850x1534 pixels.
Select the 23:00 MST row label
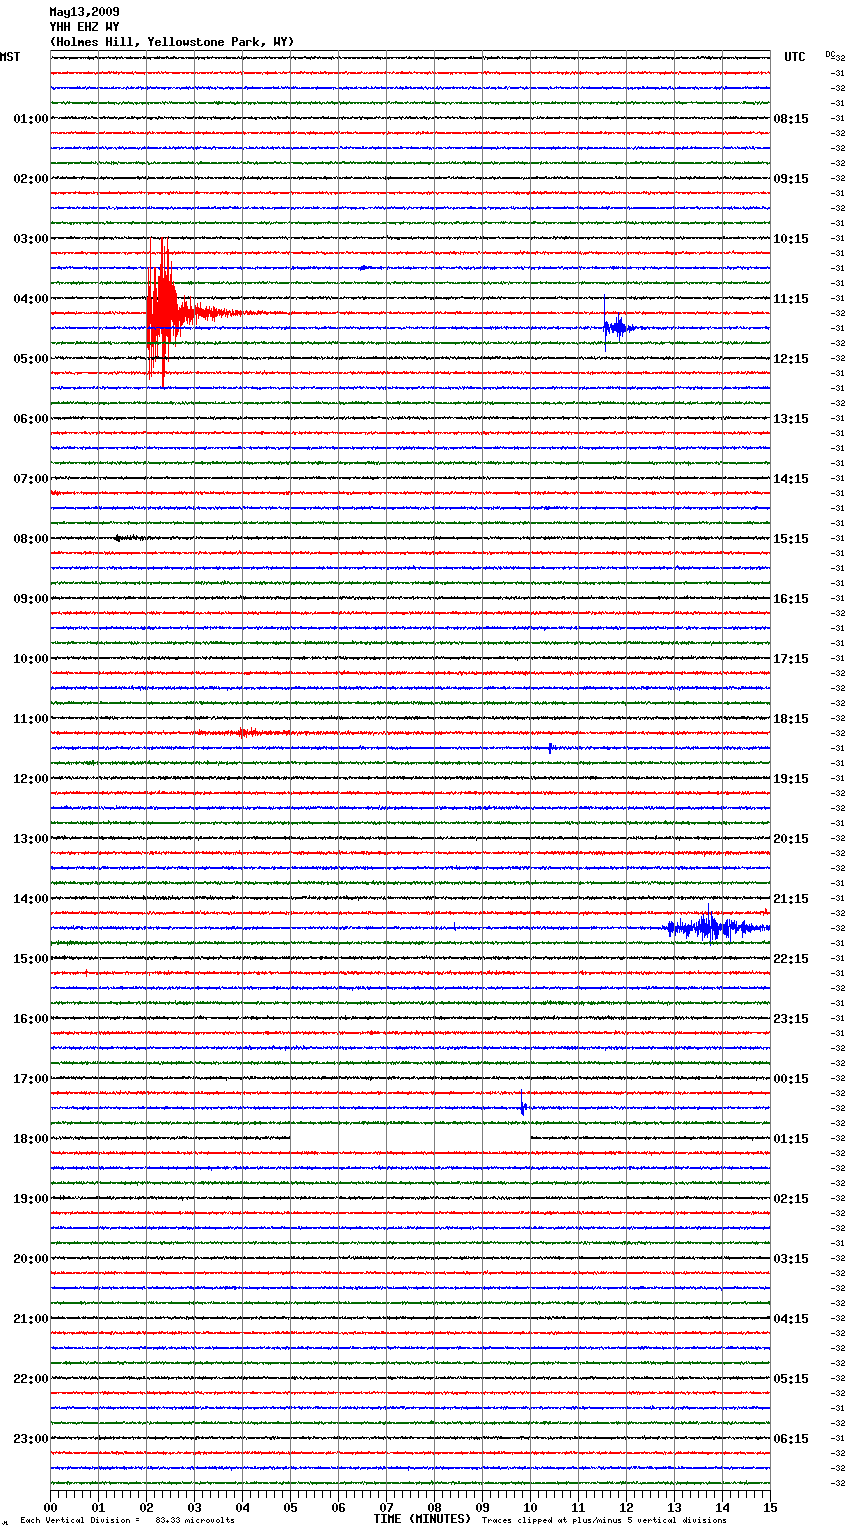click(x=31, y=1439)
